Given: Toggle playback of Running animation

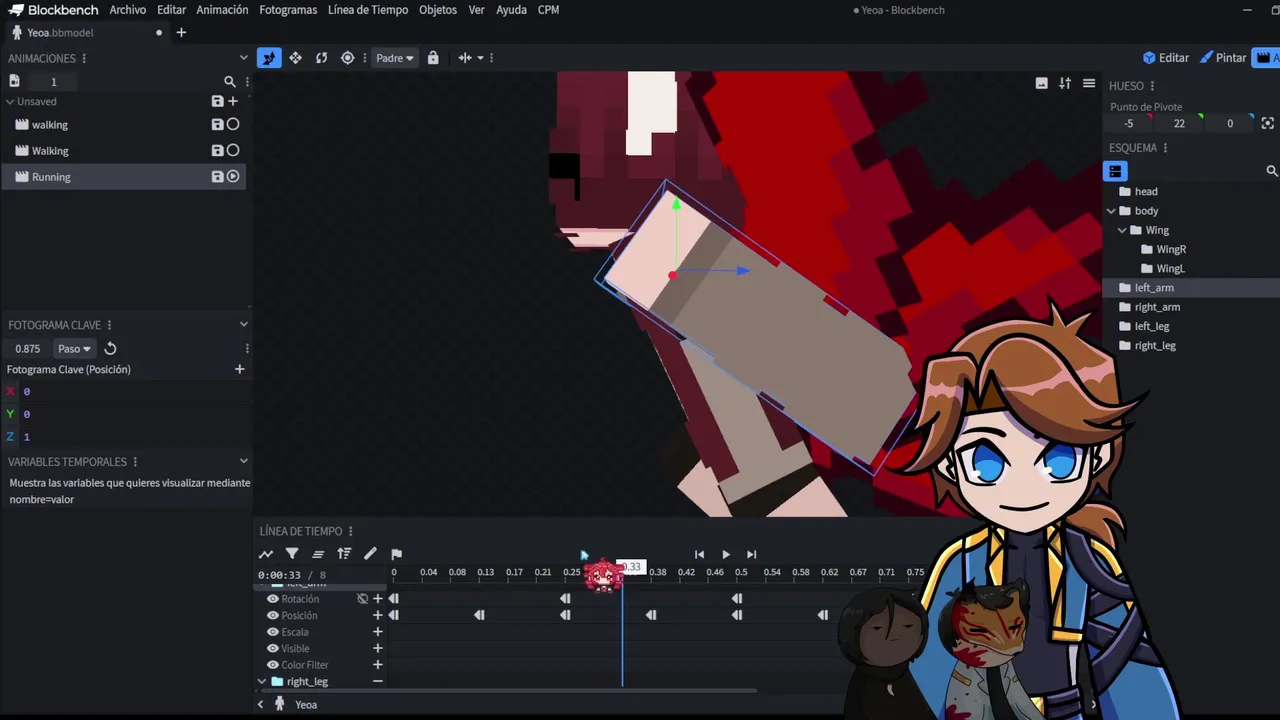Looking at the screenshot, I should [233, 177].
